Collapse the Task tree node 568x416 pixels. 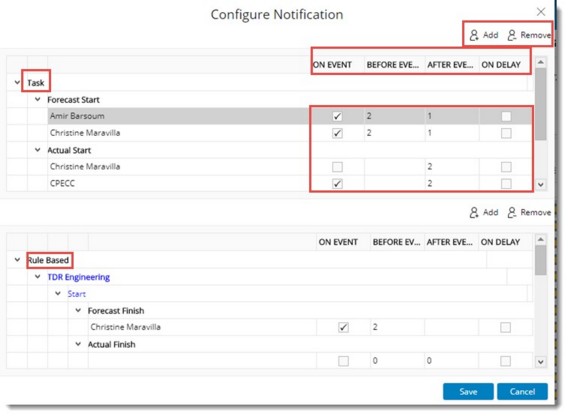pos(17,83)
